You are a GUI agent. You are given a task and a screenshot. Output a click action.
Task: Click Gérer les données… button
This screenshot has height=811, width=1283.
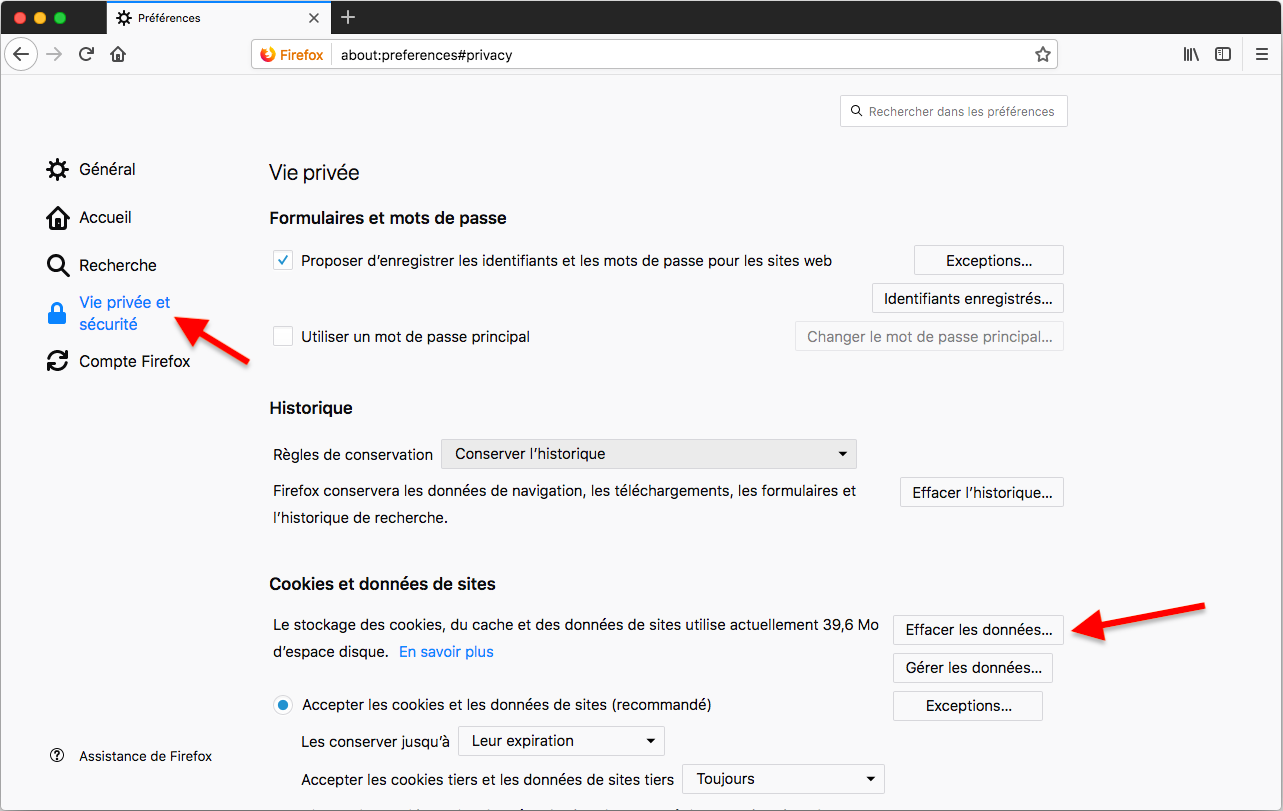(x=973, y=668)
